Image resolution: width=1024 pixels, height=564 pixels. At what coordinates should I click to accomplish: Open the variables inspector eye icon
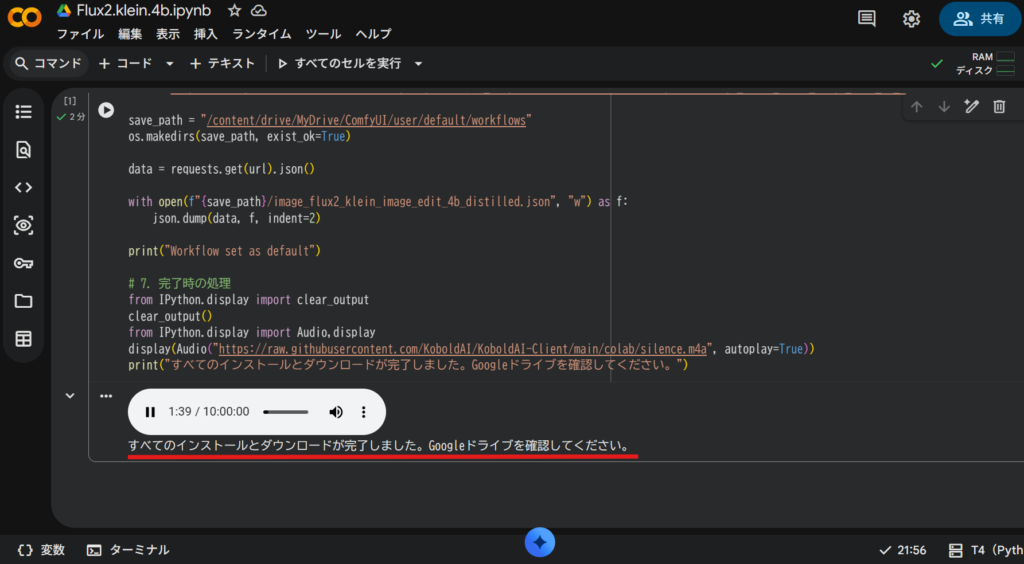[23, 225]
